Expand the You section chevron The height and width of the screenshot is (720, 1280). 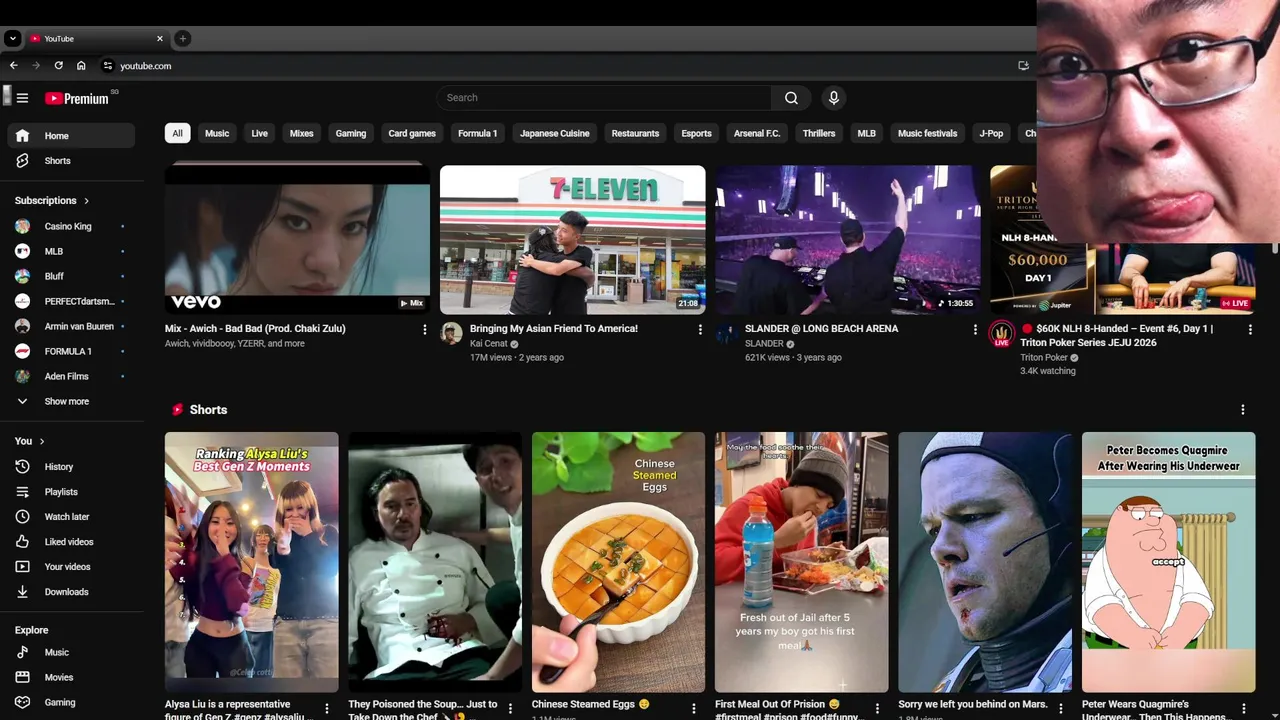point(41,441)
